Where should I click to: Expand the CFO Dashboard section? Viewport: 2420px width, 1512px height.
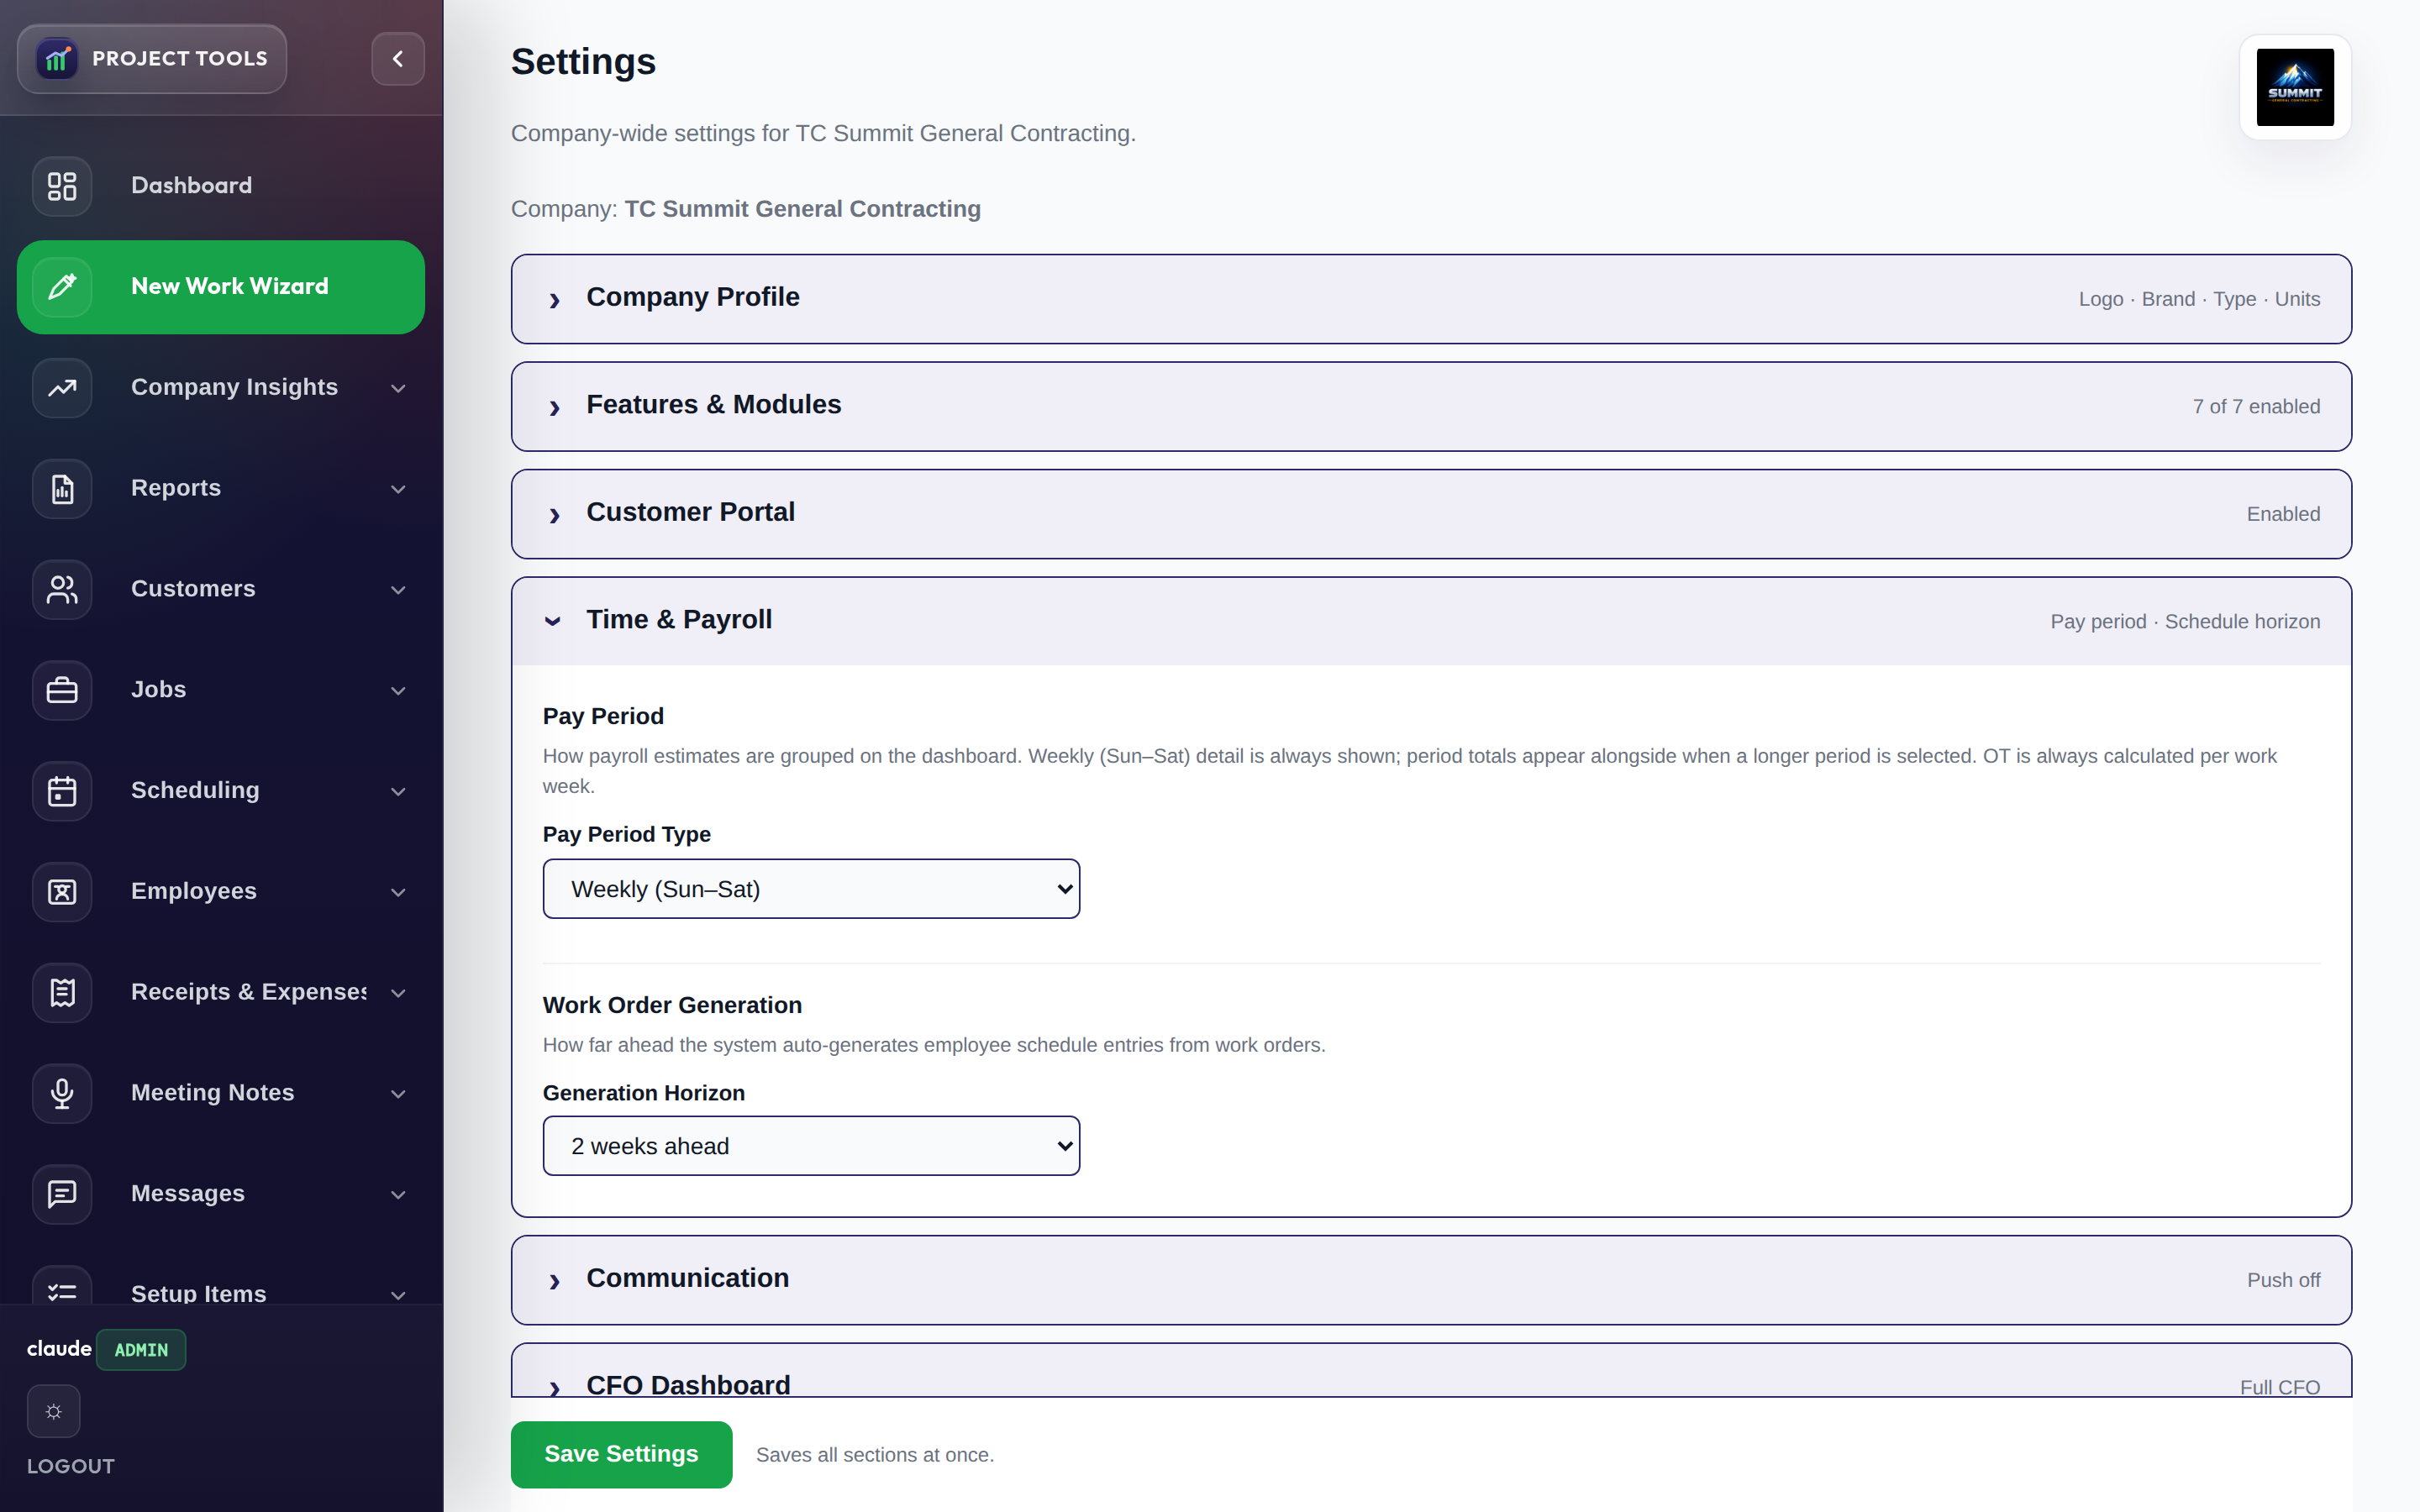tap(1431, 1372)
